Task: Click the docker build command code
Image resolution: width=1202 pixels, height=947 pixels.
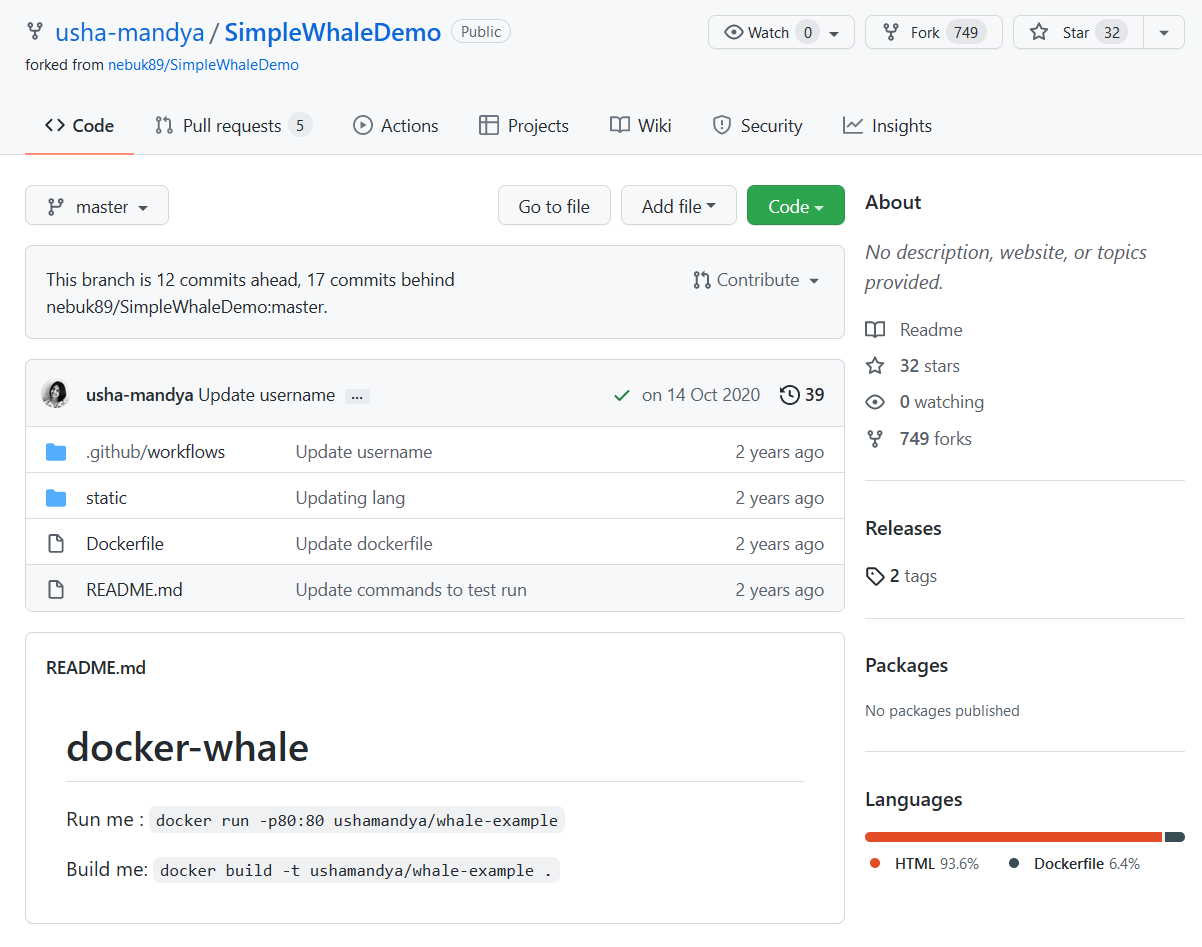Action: (x=356, y=870)
